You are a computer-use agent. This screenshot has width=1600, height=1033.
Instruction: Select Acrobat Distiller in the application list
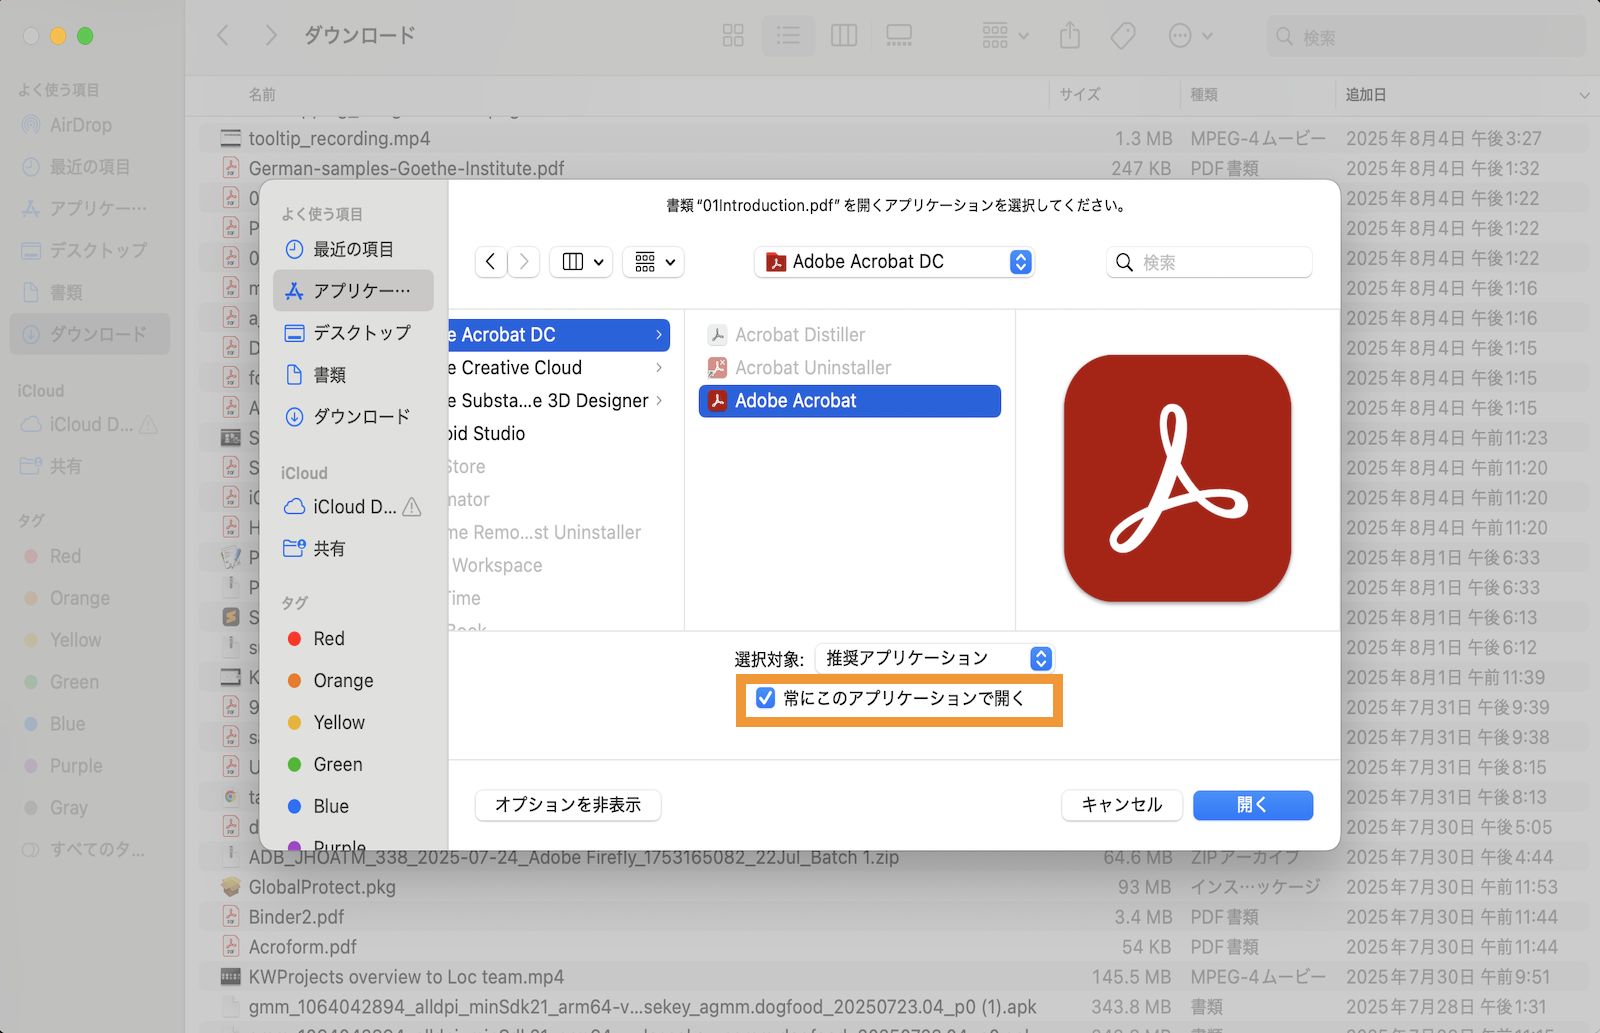(x=798, y=334)
